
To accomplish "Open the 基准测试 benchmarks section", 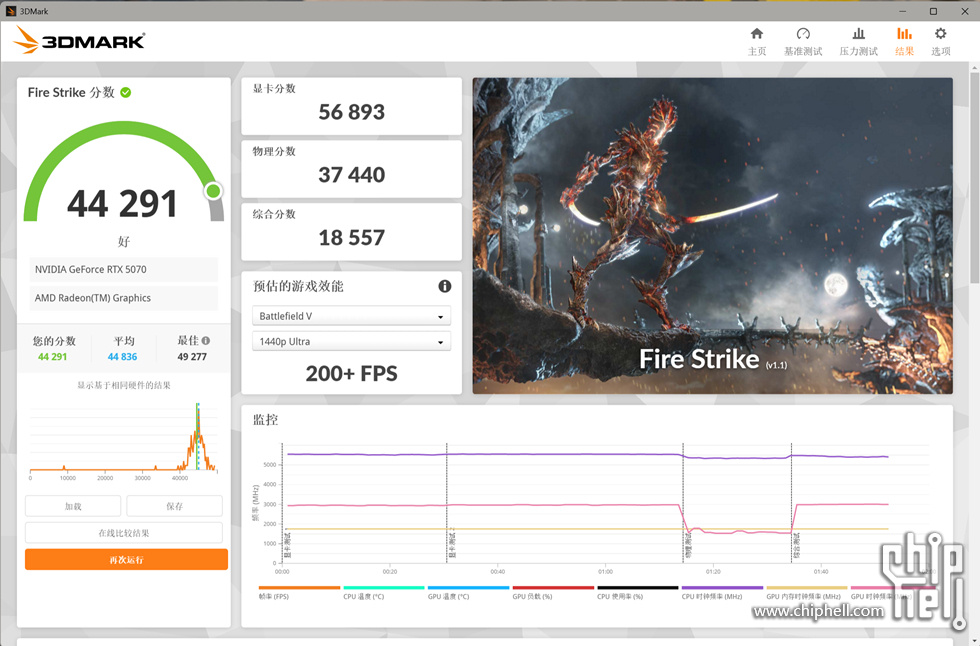I will pyautogui.click(x=803, y=41).
